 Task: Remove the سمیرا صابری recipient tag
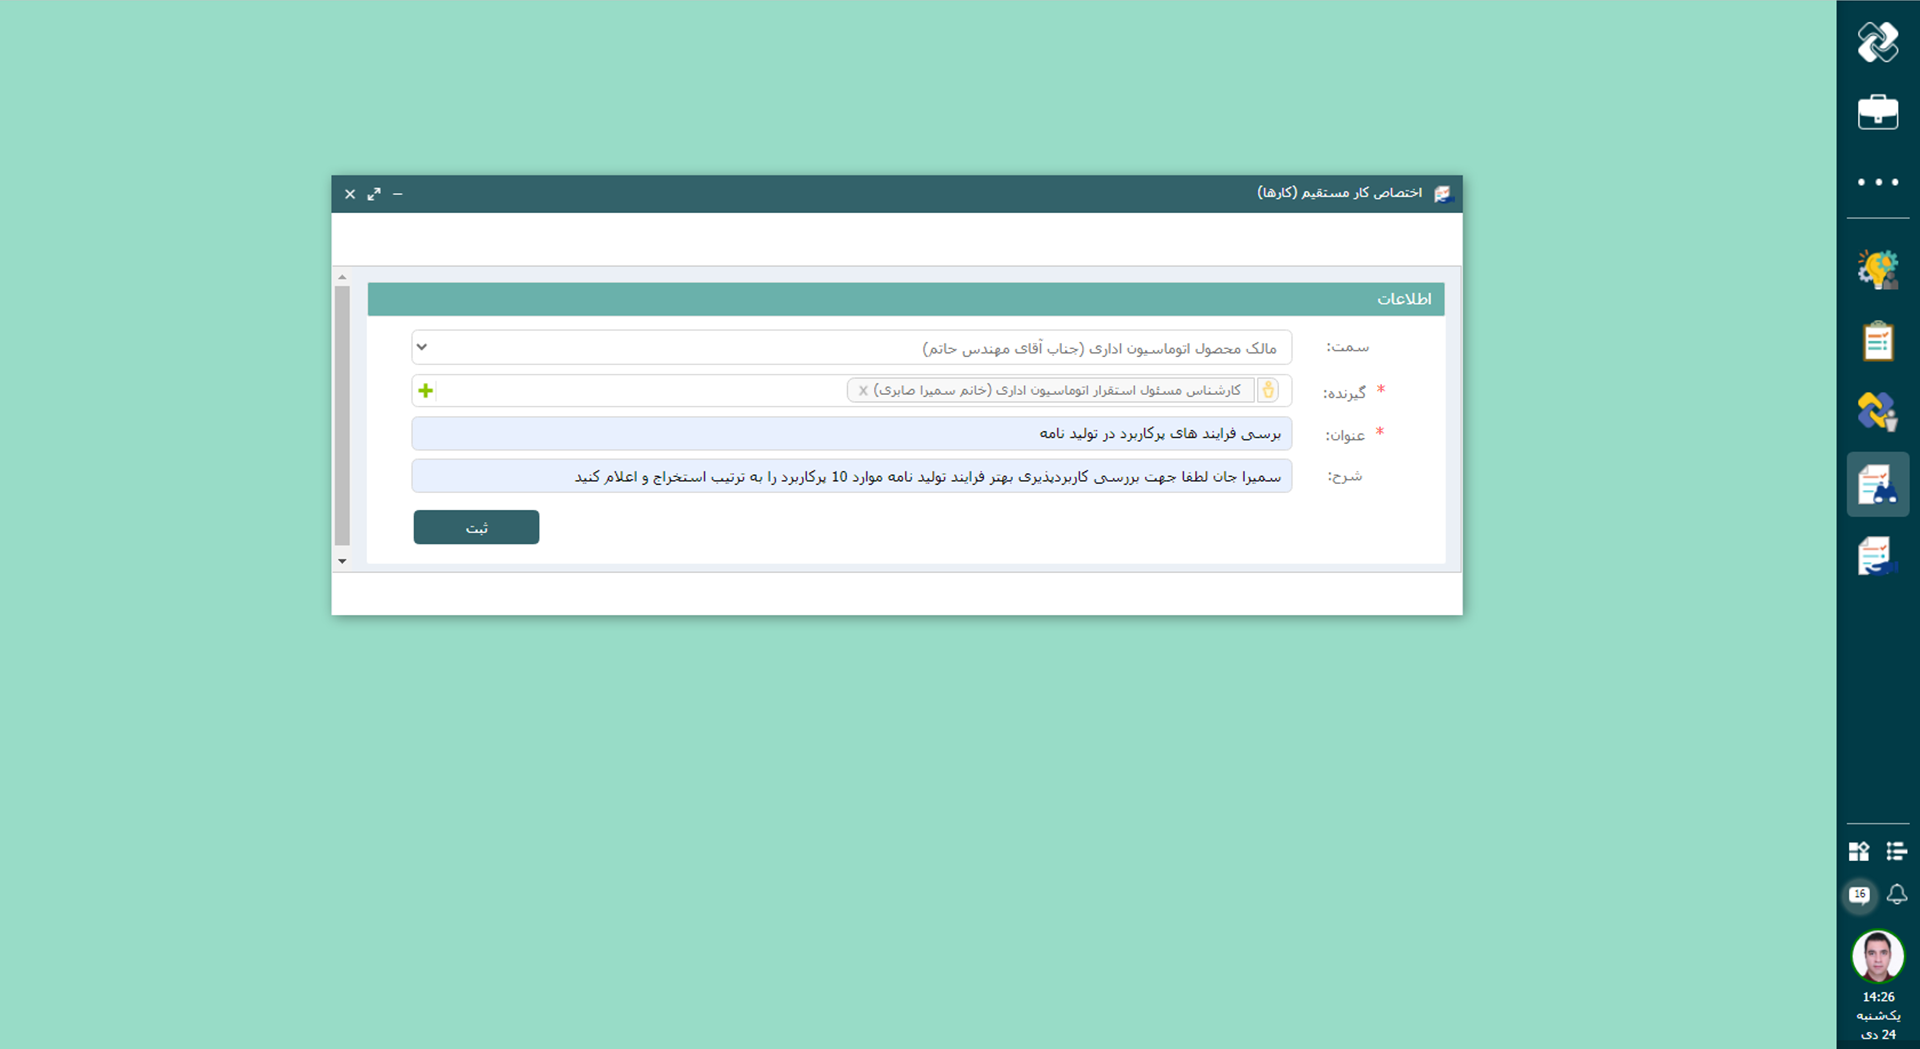click(863, 391)
